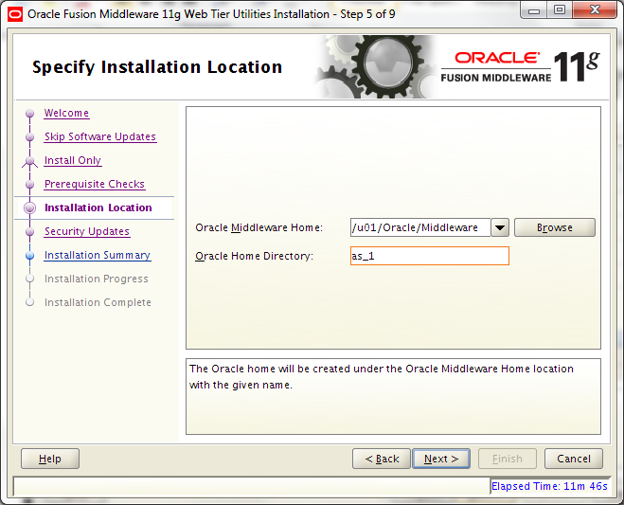Expand the Oracle Middleware Home dropdown arrow
This screenshot has width=624, height=505.
500,228
